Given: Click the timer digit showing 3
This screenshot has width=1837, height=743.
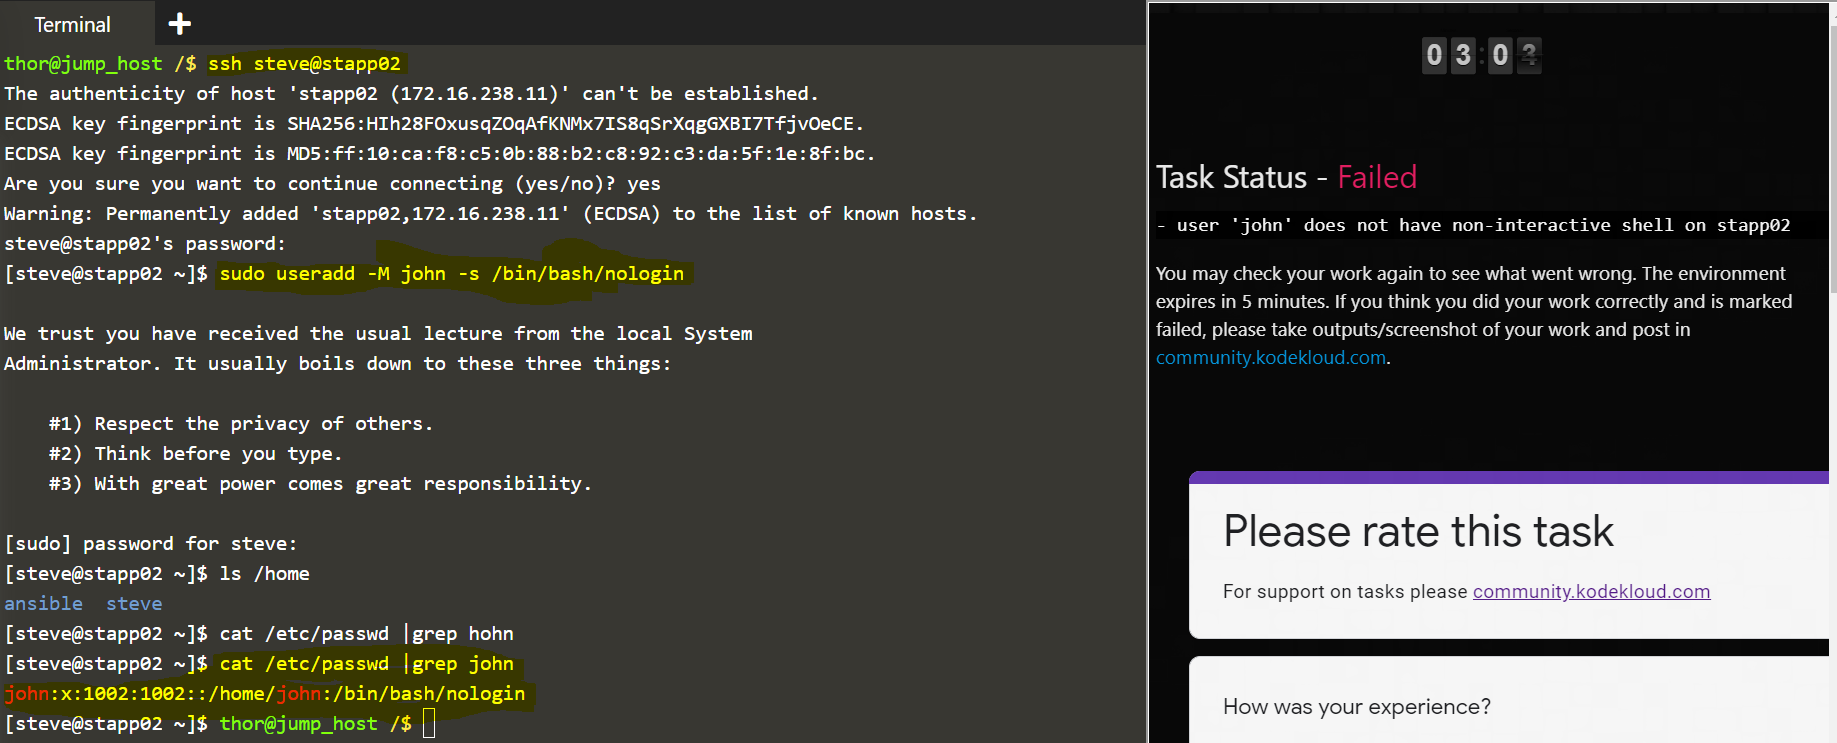Looking at the screenshot, I should (x=1463, y=55).
